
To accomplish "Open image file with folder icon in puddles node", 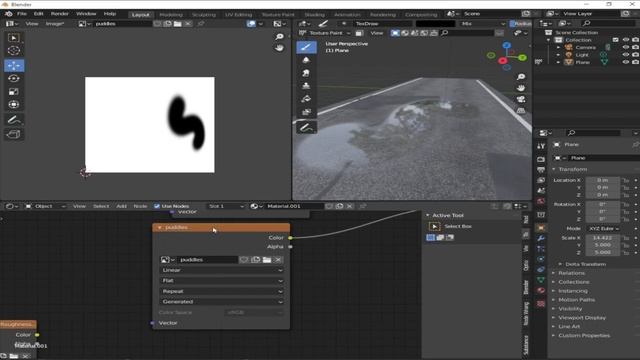I will (x=267, y=260).
